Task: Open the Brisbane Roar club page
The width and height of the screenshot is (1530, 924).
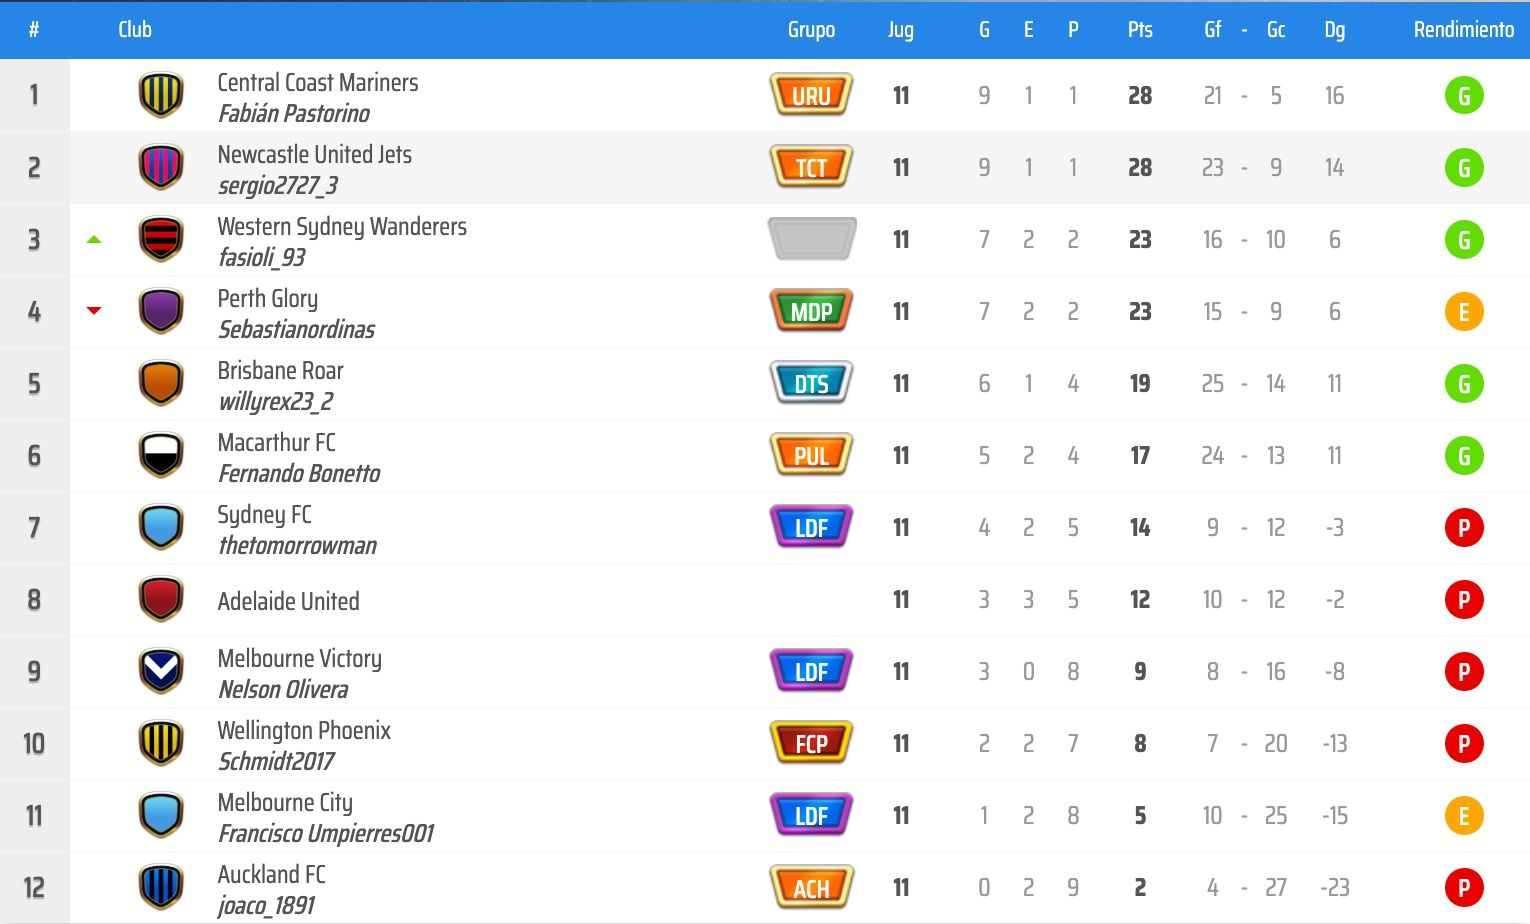Action: click(x=280, y=371)
